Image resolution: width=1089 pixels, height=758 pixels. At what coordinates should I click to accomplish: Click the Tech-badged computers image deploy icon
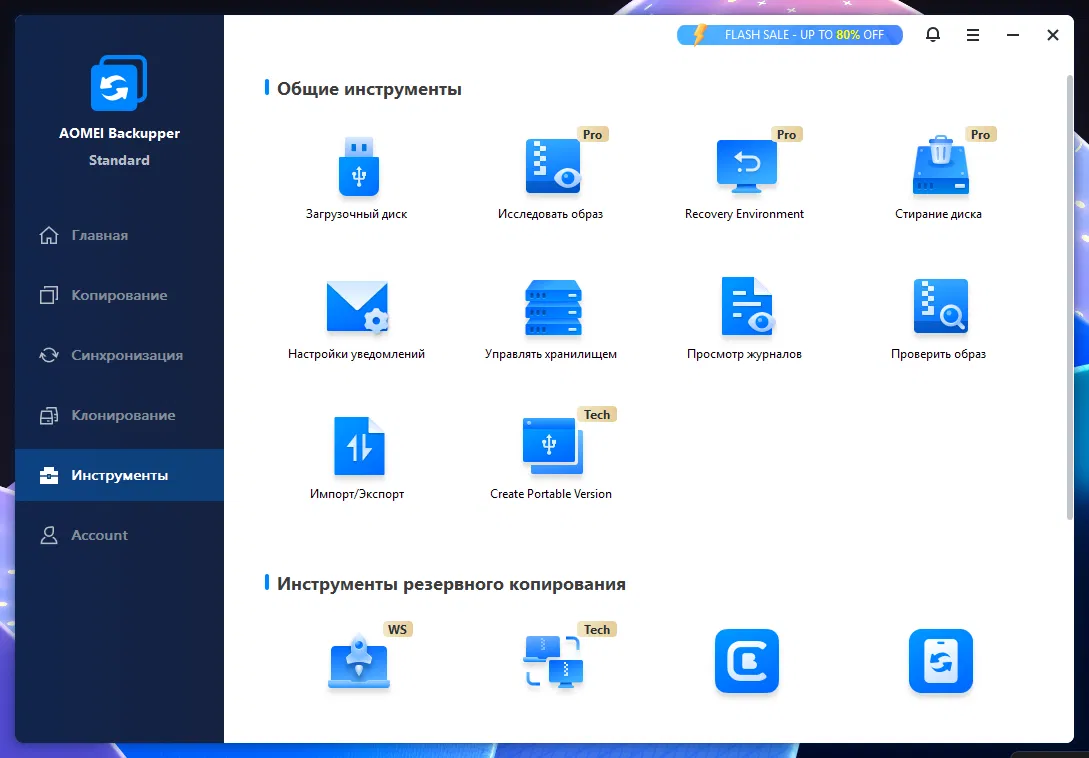click(x=553, y=661)
